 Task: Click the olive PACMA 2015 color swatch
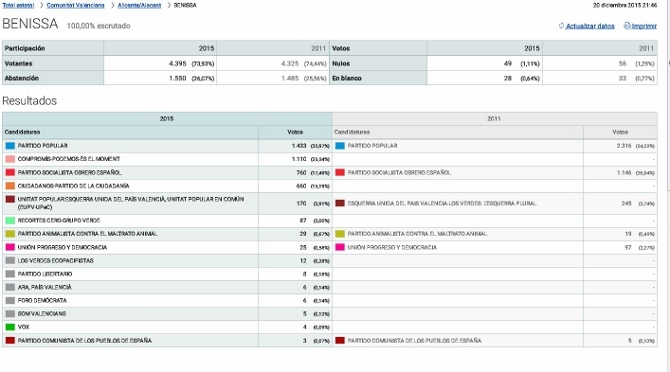point(10,234)
